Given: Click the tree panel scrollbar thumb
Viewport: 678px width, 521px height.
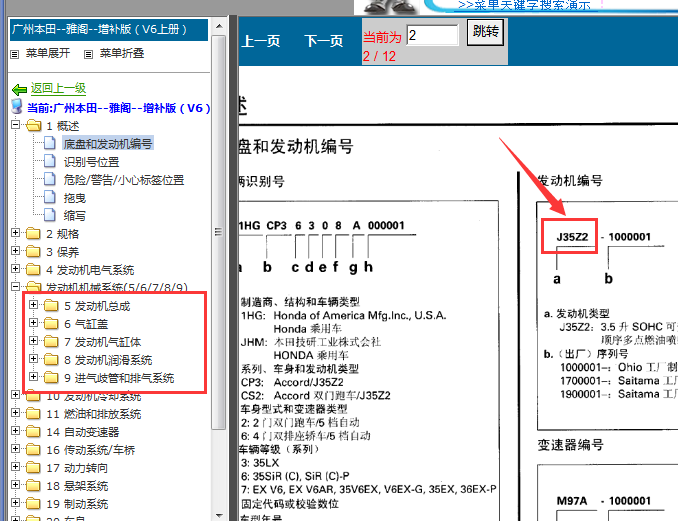Looking at the screenshot, I should click(x=219, y=232).
